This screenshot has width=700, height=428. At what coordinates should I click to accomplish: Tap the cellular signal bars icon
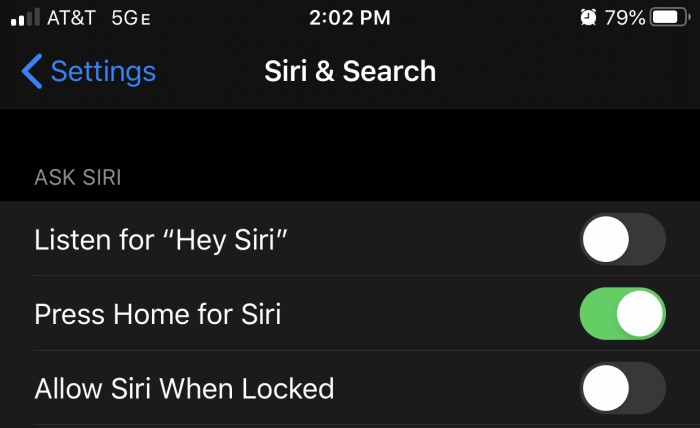pyautogui.click(x=25, y=17)
